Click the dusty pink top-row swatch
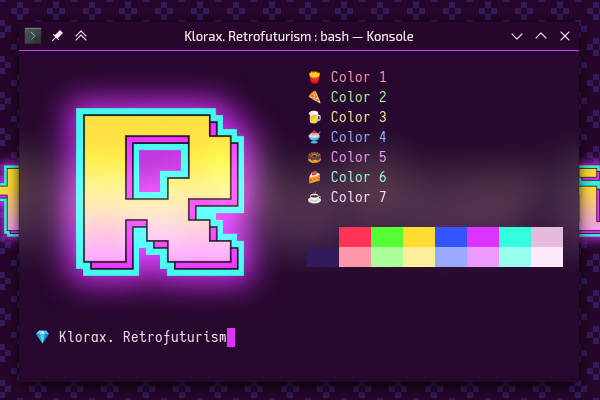Image resolution: width=600 pixels, height=400 pixels. pyautogui.click(x=547, y=237)
